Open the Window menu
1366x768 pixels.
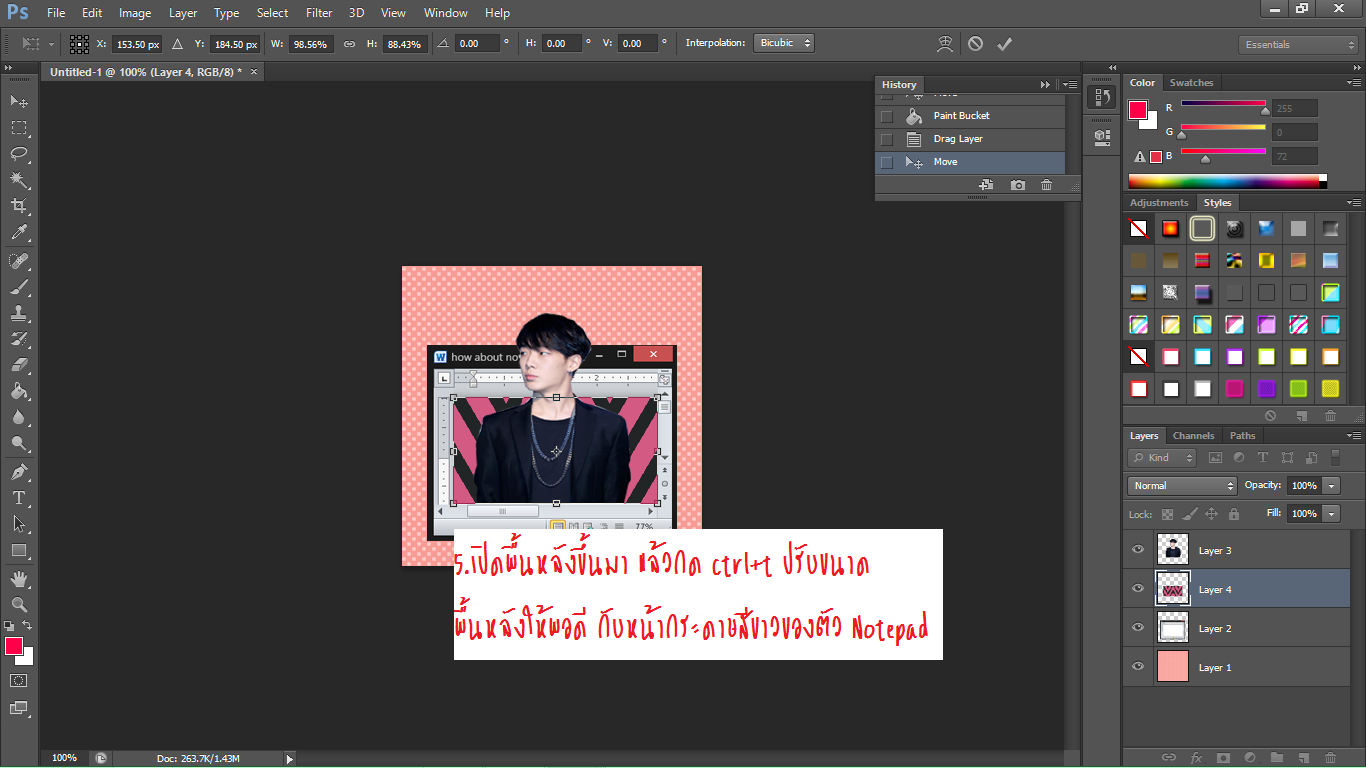click(446, 13)
